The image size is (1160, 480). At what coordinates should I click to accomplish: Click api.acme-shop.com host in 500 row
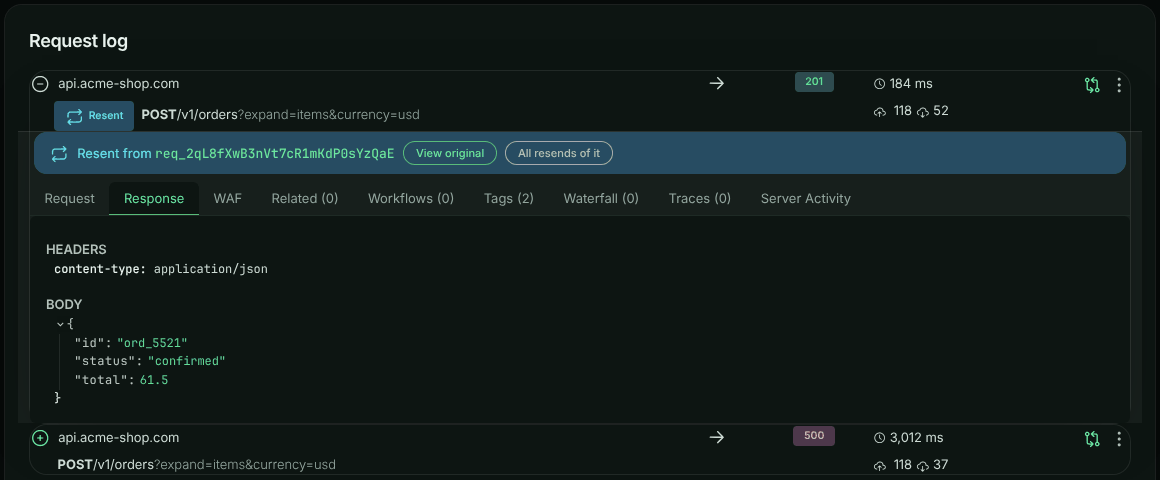point(118,438)
